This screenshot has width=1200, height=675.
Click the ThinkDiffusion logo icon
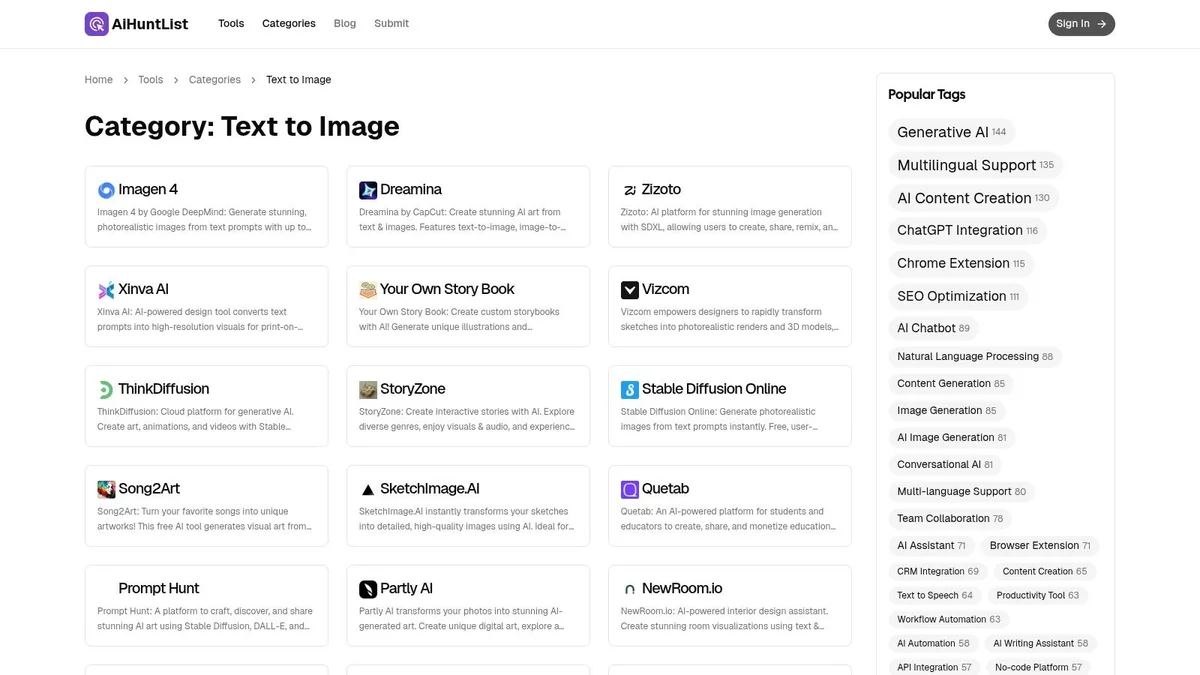click(x=106, y=390)
